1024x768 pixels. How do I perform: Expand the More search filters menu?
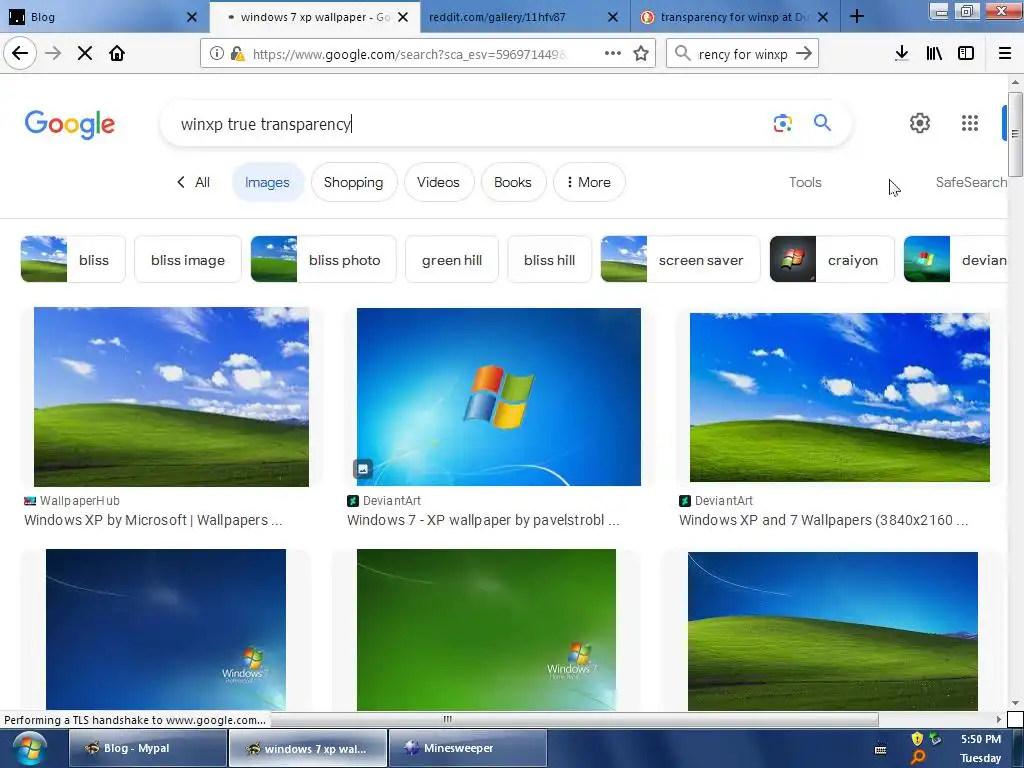click(589, 182)
